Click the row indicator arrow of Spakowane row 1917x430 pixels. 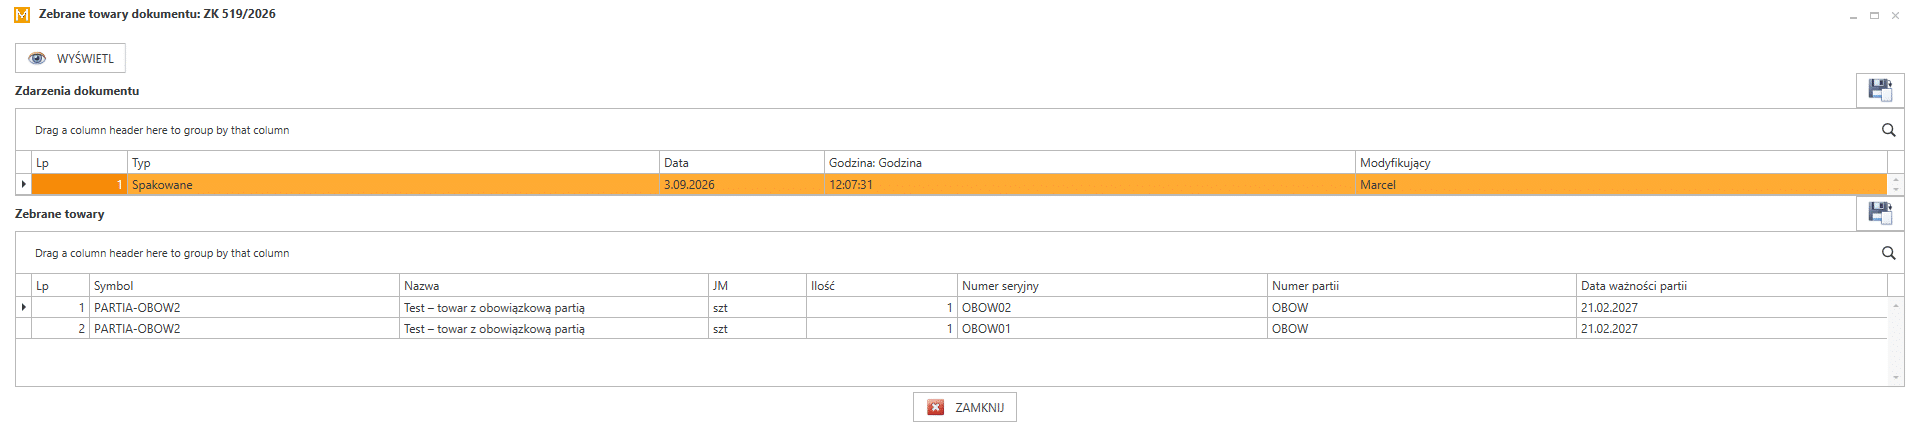tap(24, 184)
